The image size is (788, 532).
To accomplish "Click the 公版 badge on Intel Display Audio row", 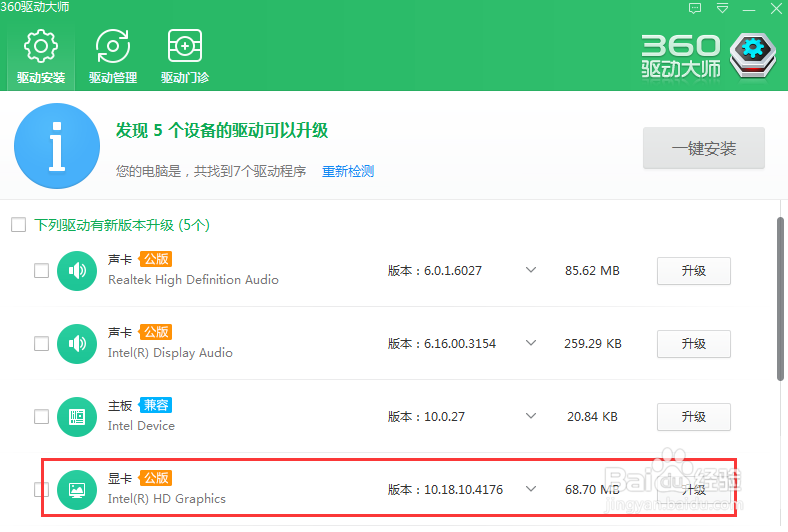I will (156, 332).
